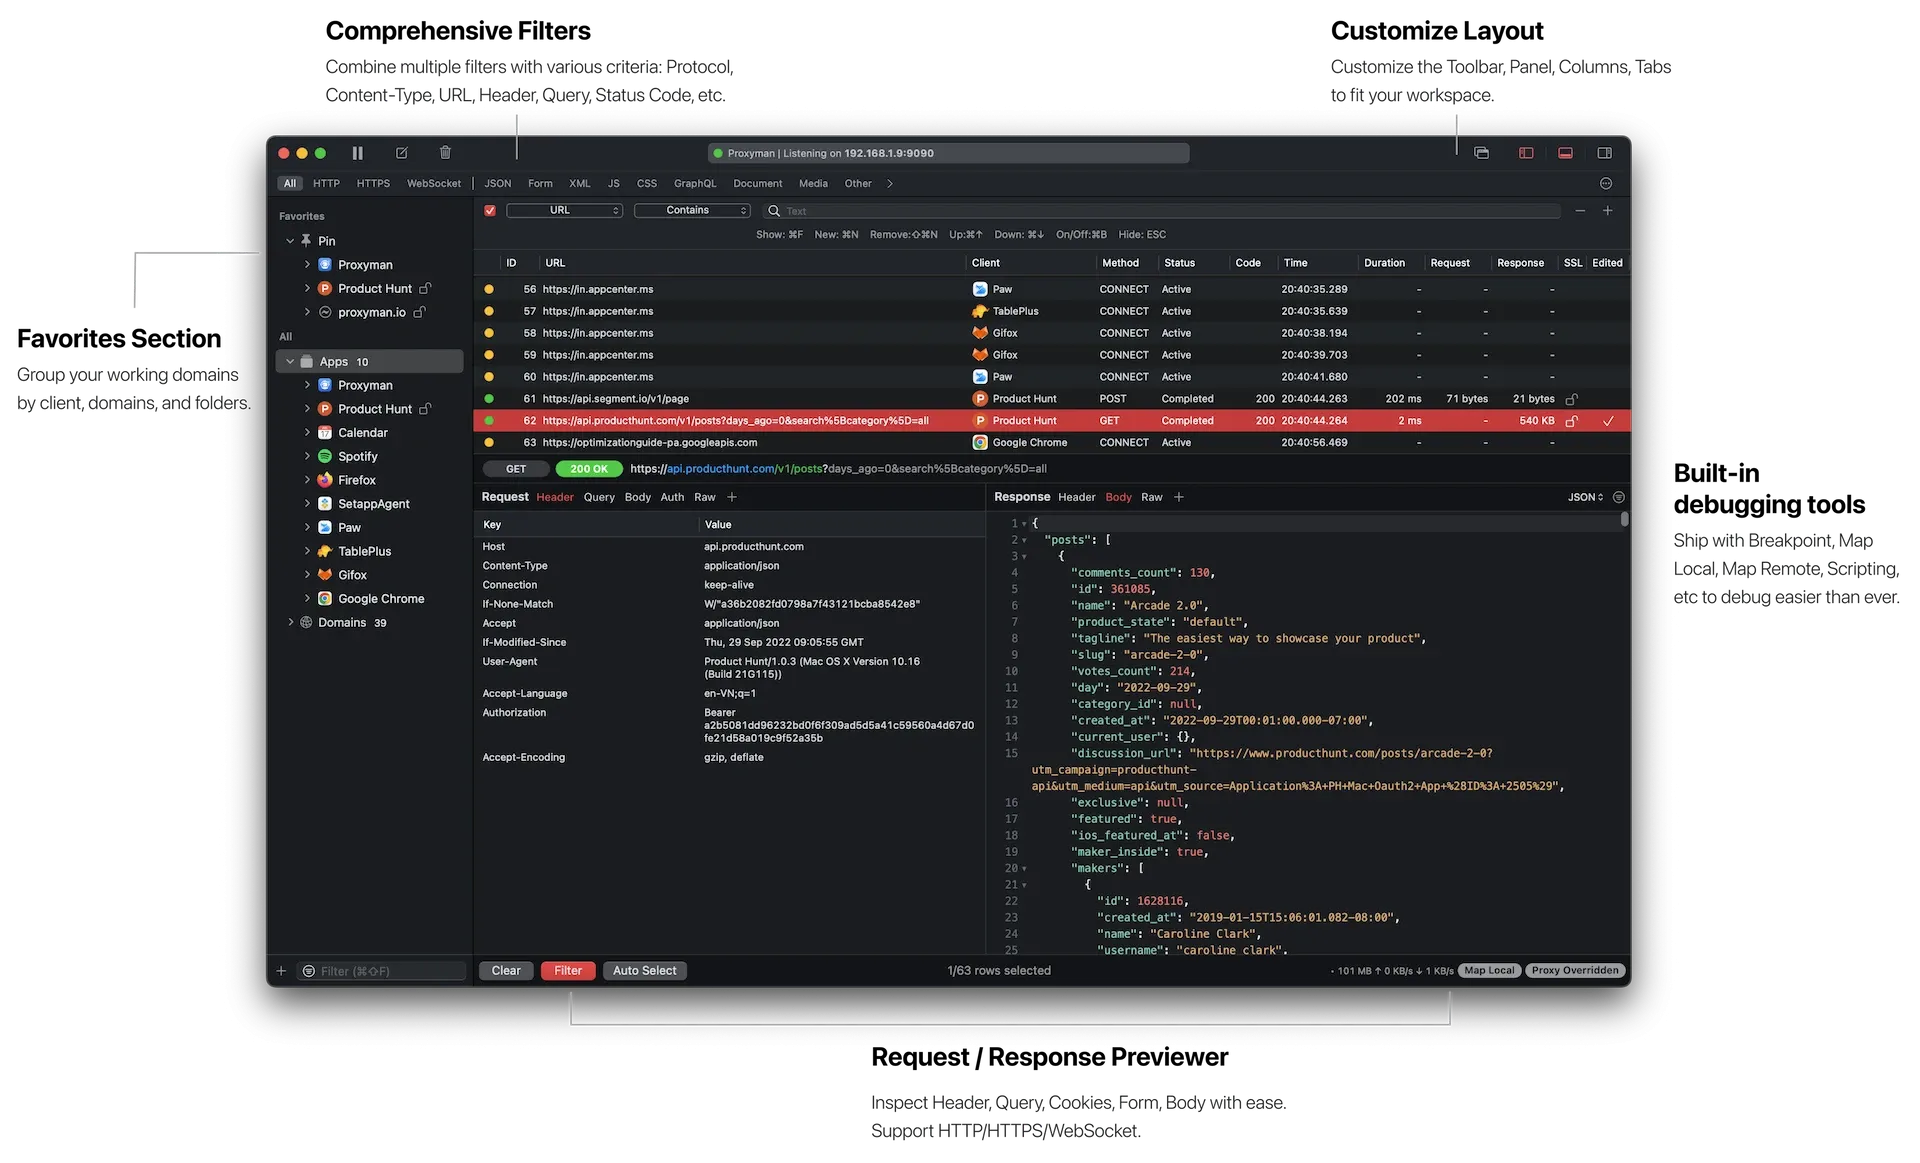The image size is (1920, 1163).
Task: Toggle the JSON content-type filter
Action: tap(498, 184)
